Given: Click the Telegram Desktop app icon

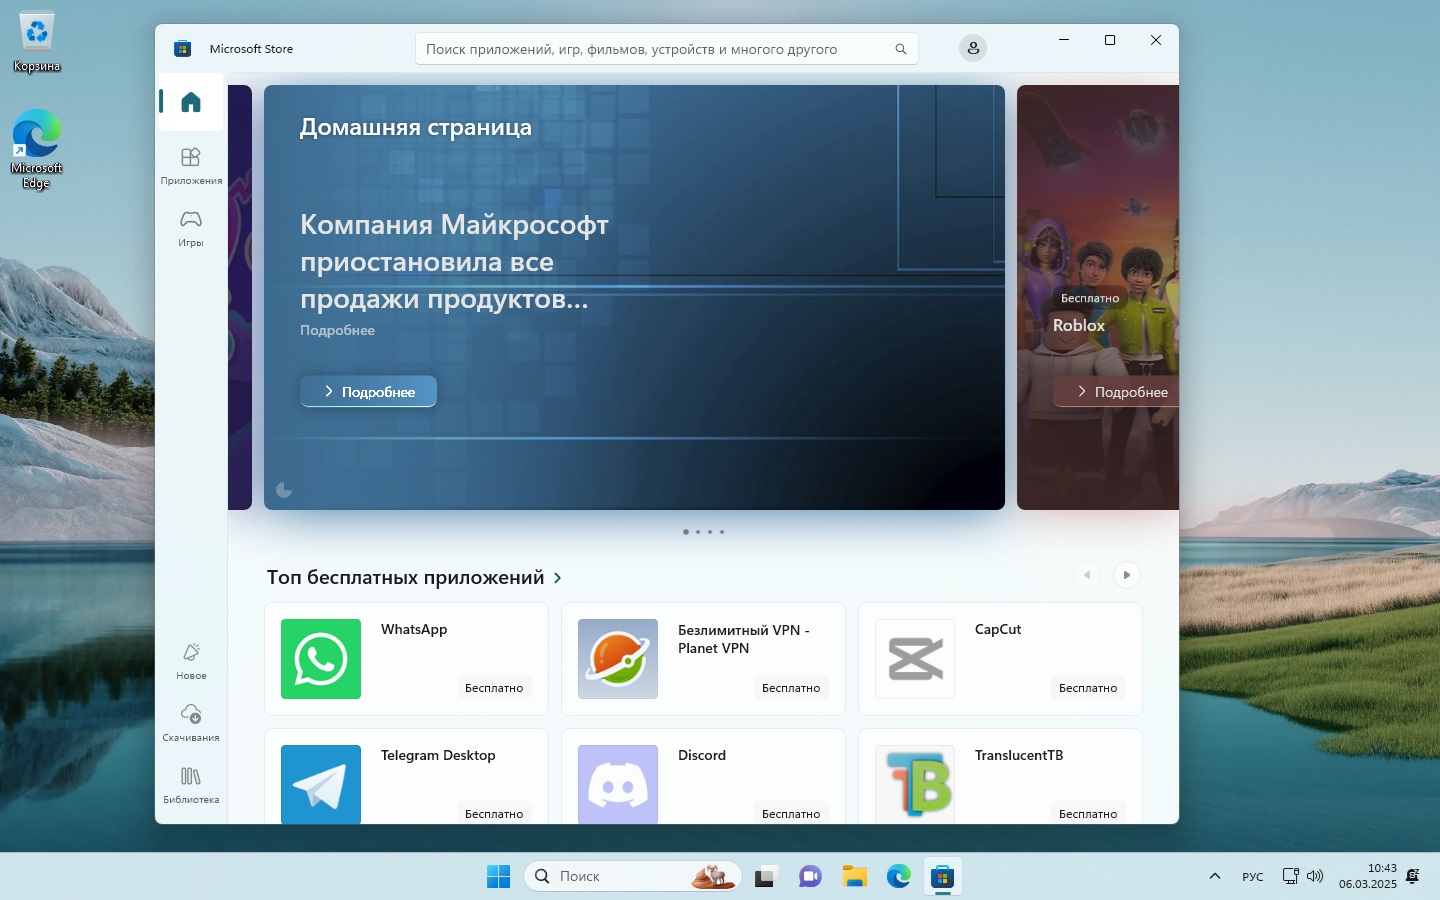Looking at the screenshot, I should coord(321,784).
